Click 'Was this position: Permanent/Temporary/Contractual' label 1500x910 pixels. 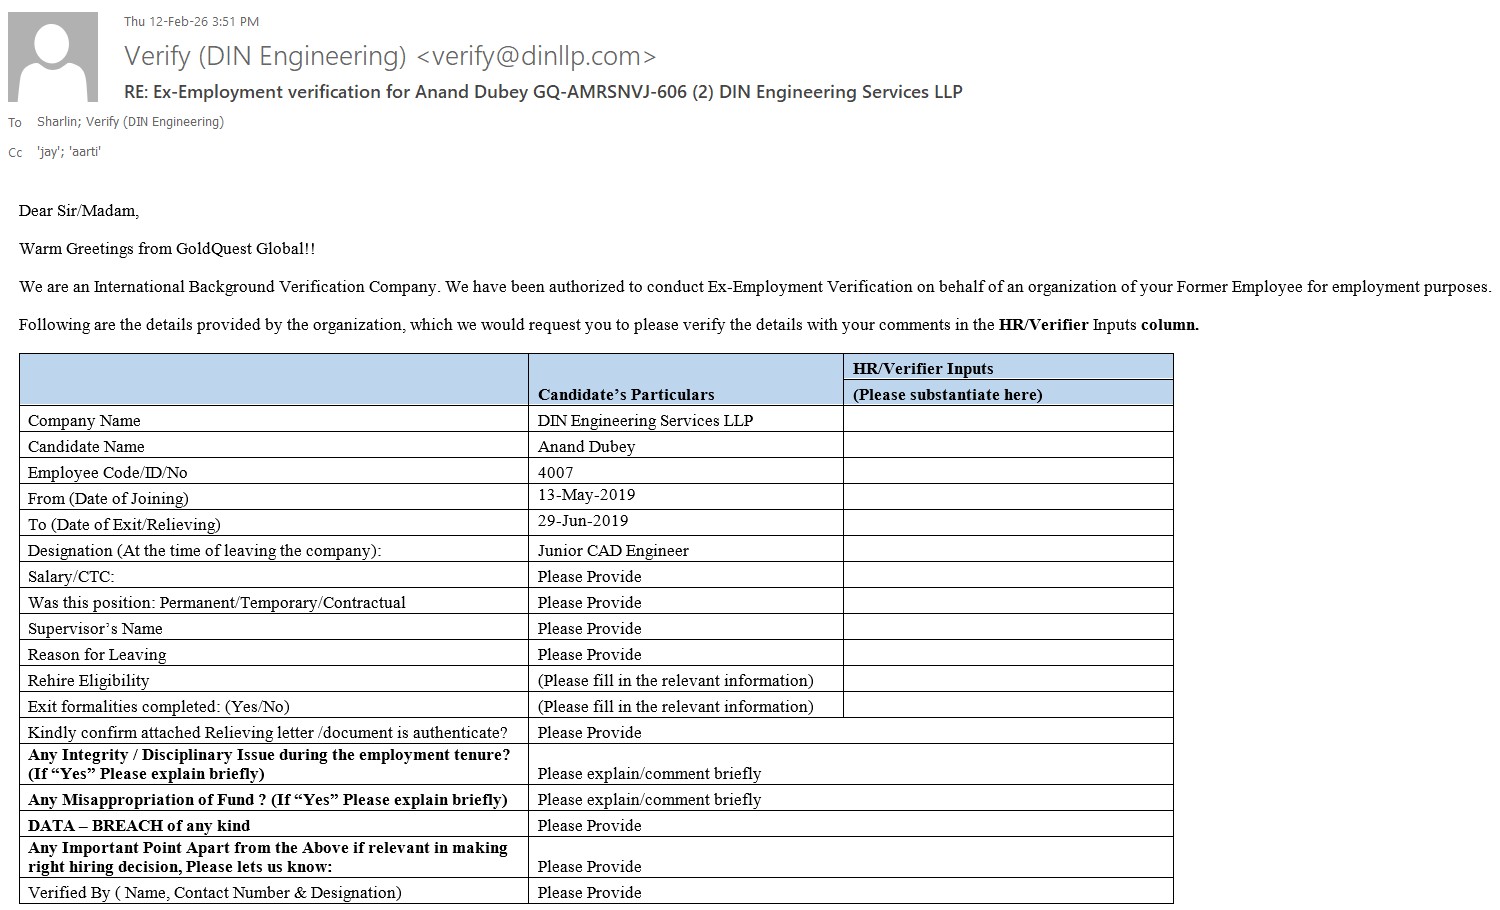pos(217,602)
